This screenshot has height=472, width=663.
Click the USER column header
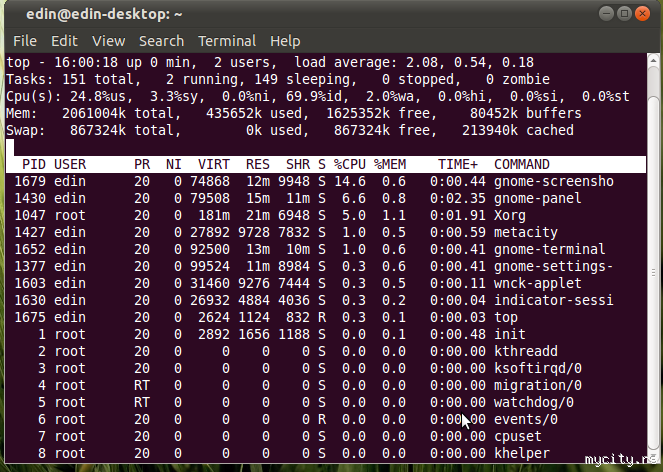point(70,165)
